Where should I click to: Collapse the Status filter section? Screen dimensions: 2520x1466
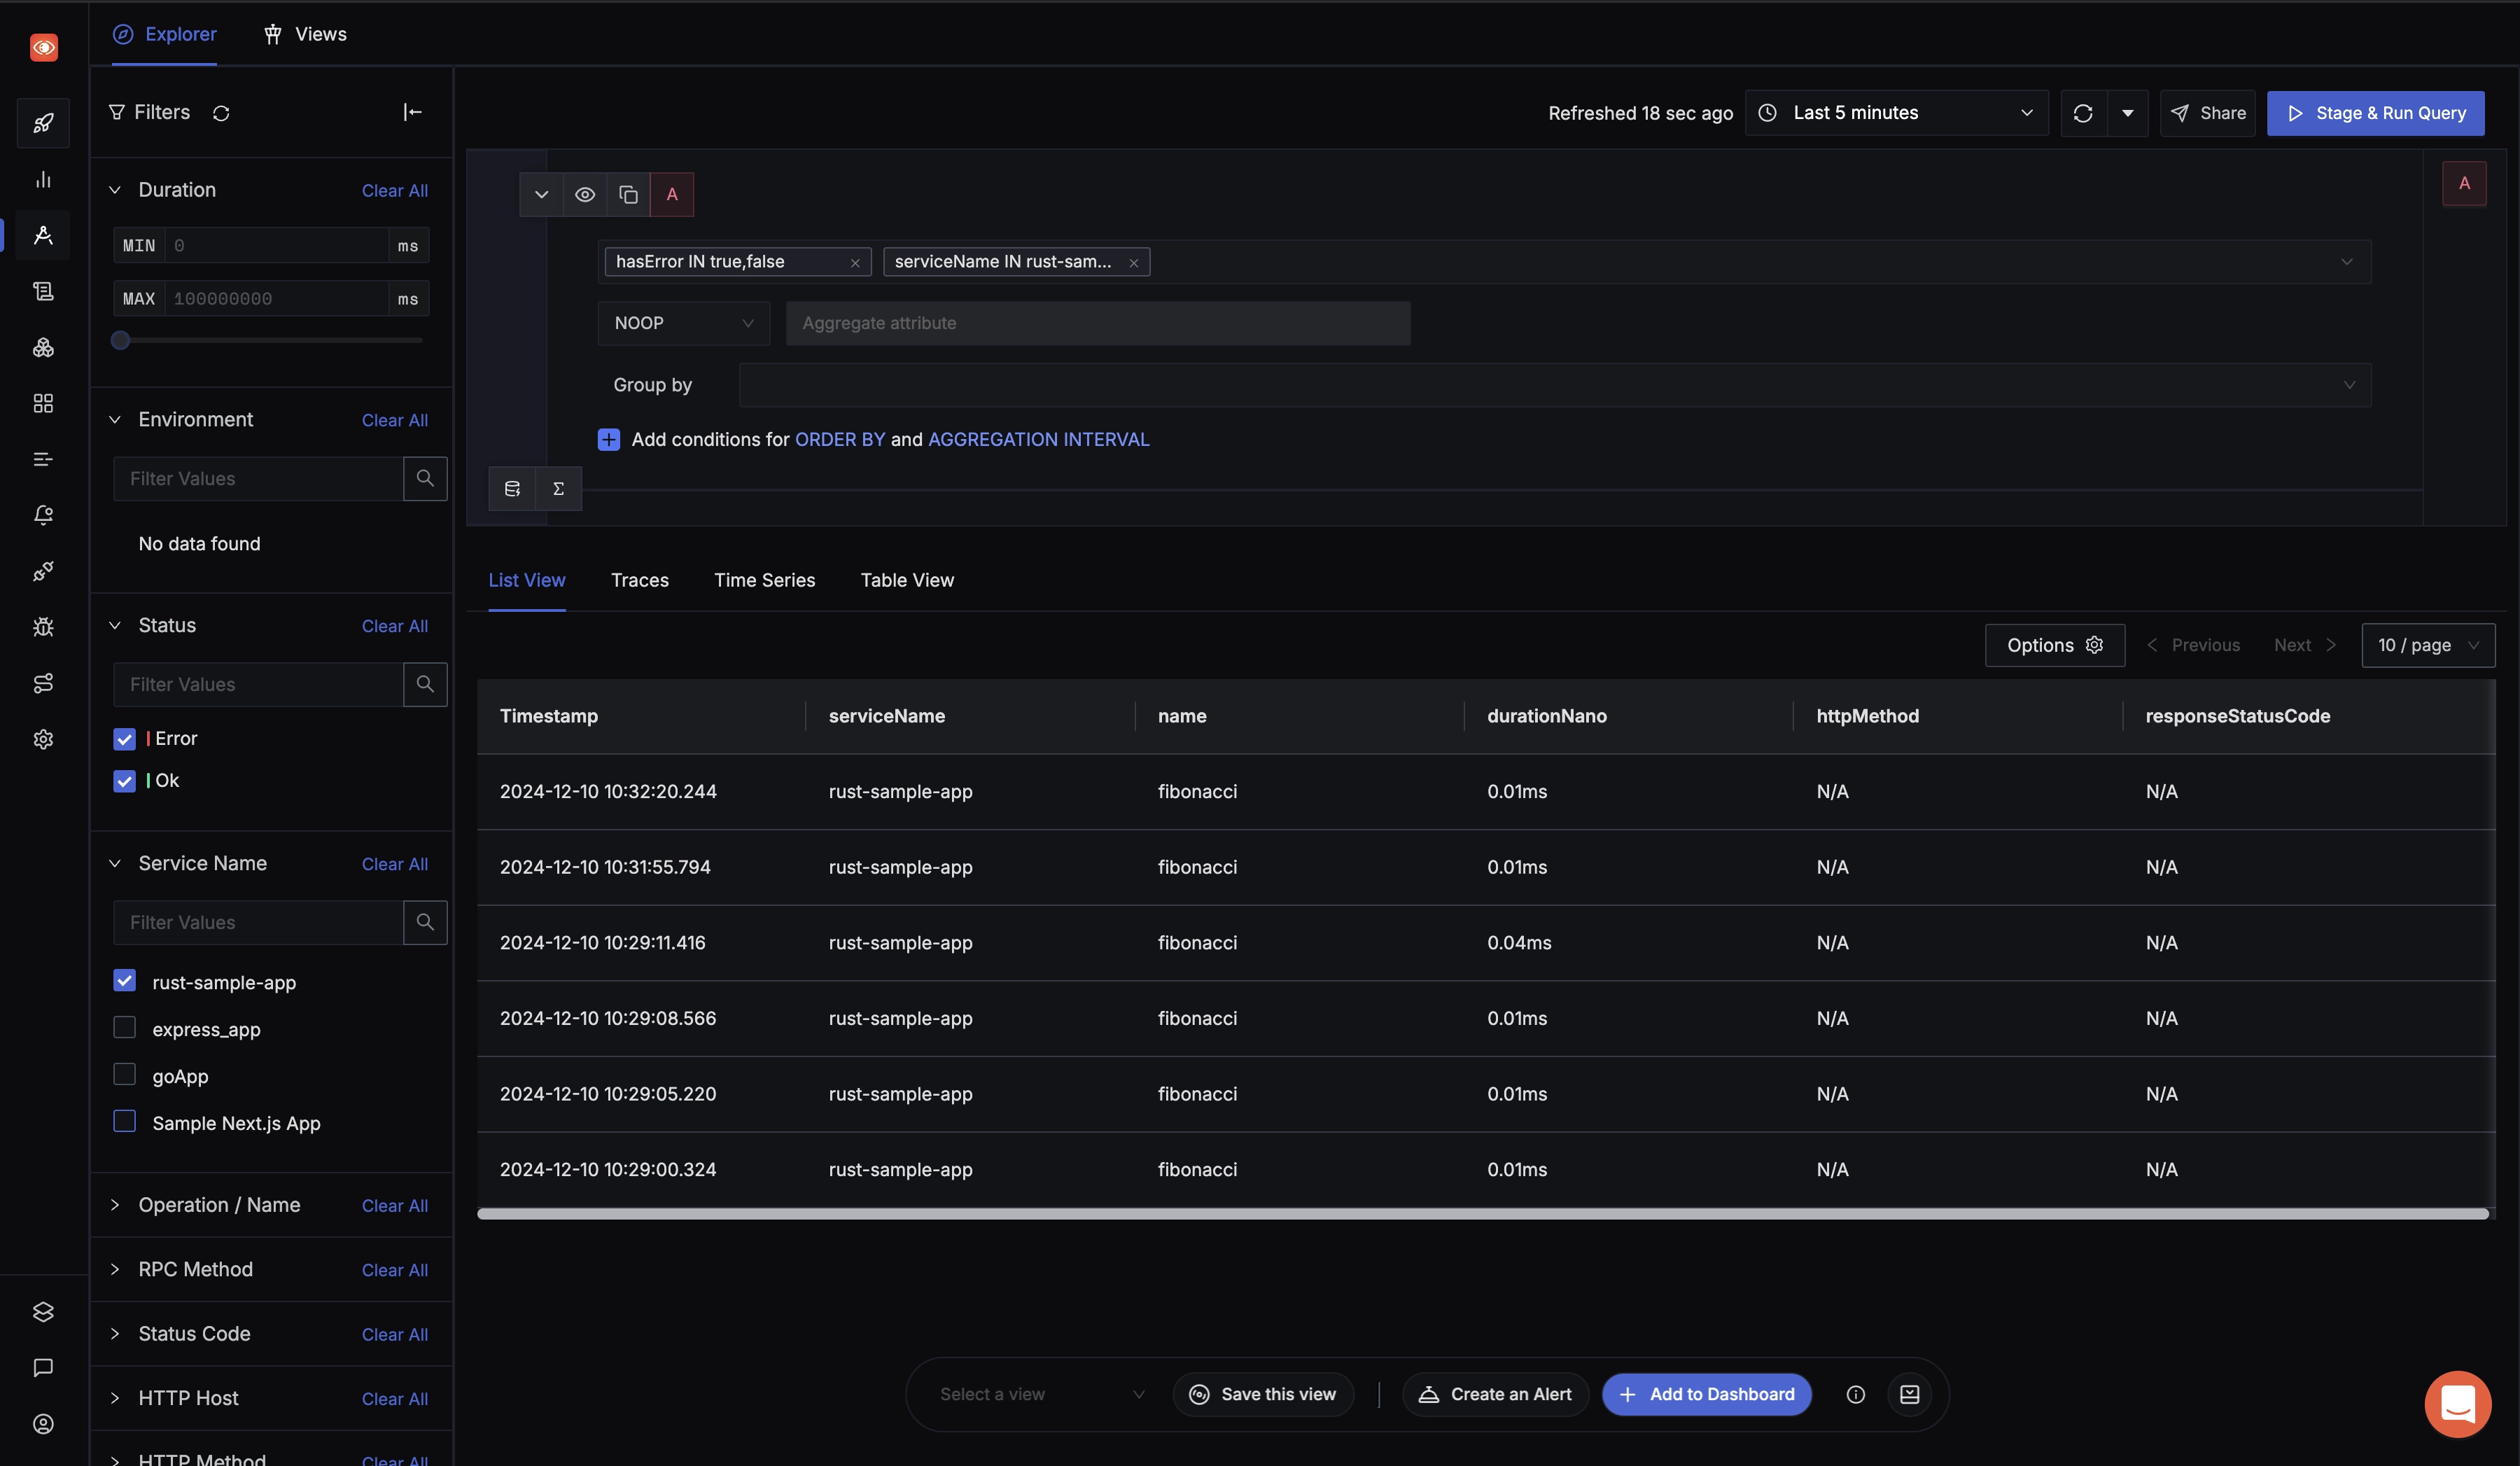pos(115,626)
